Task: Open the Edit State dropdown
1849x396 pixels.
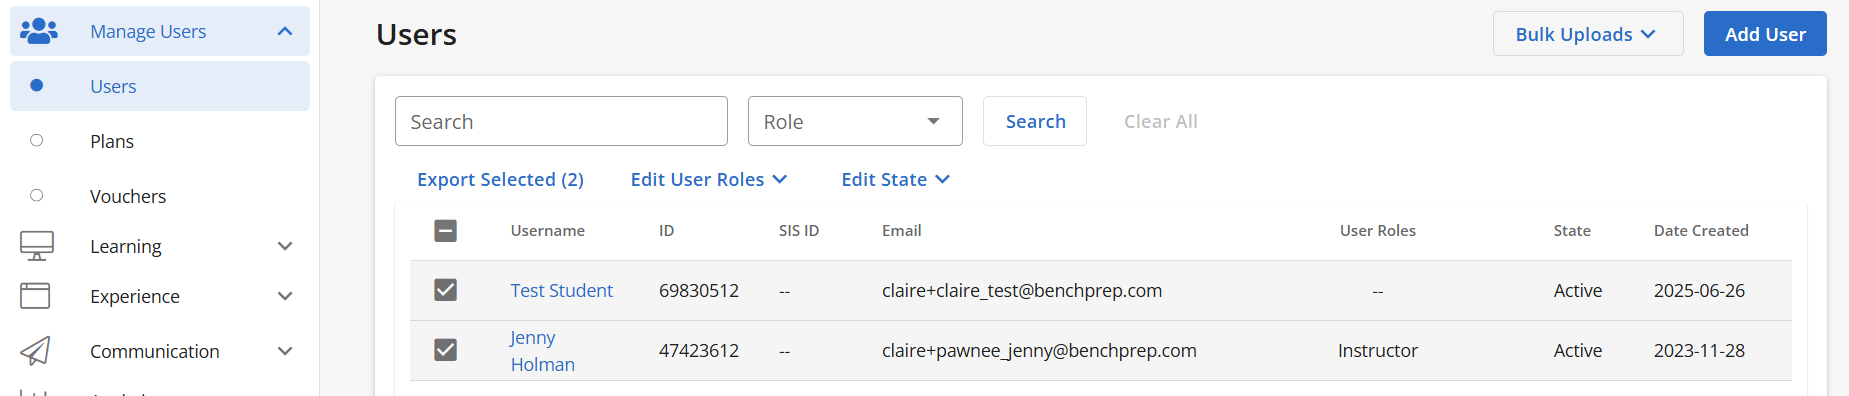Action: (895, 179)
